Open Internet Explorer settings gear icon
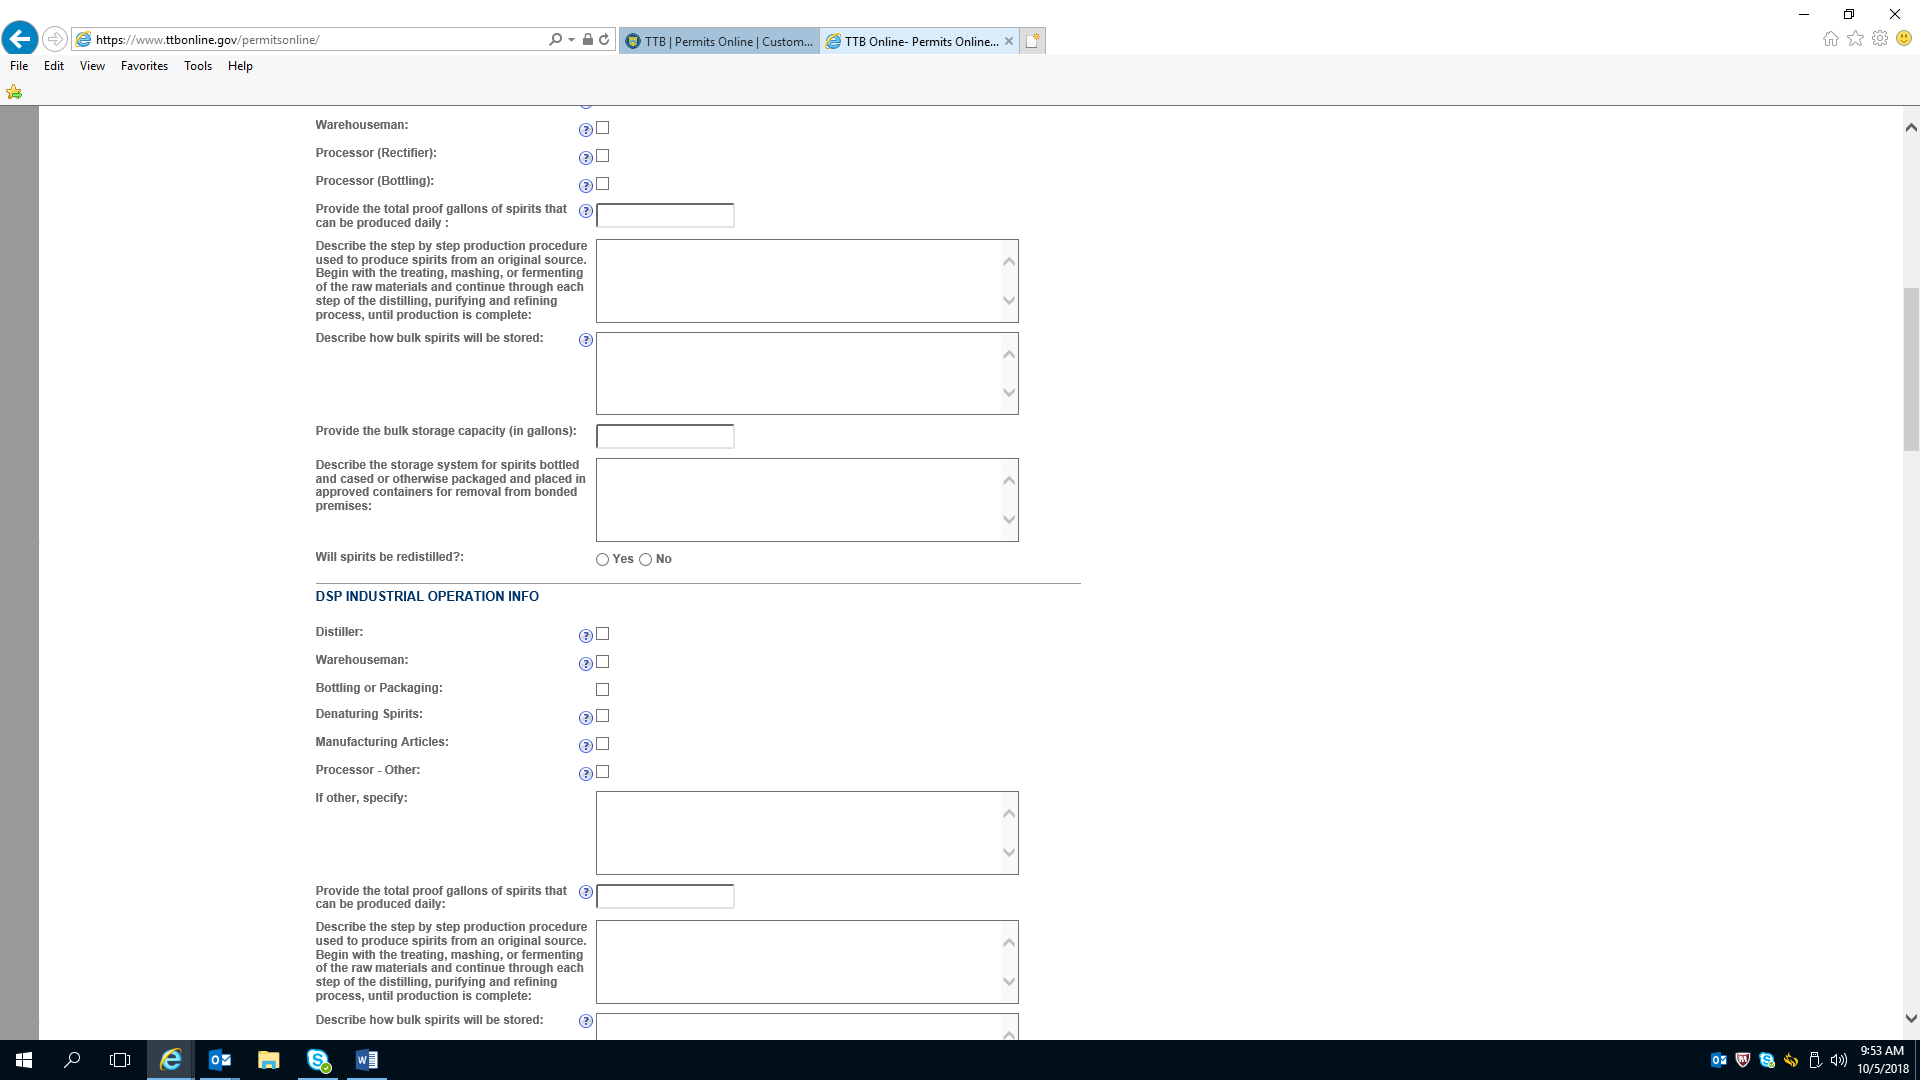Image resolution: width=1920 pixels, height=1080 pixels. (x=1880, y=39)
